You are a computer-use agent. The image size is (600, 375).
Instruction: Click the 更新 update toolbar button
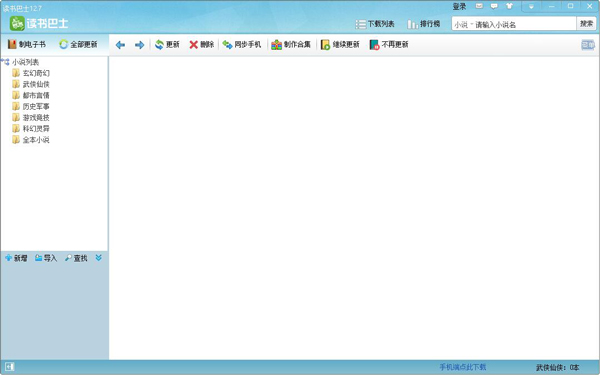[x=167, y=45]
